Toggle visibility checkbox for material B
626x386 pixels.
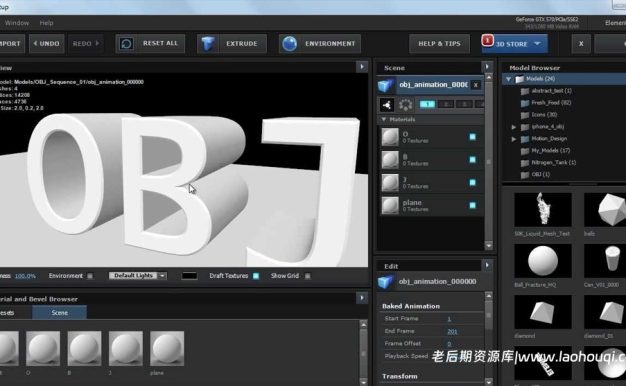[473, 160]
